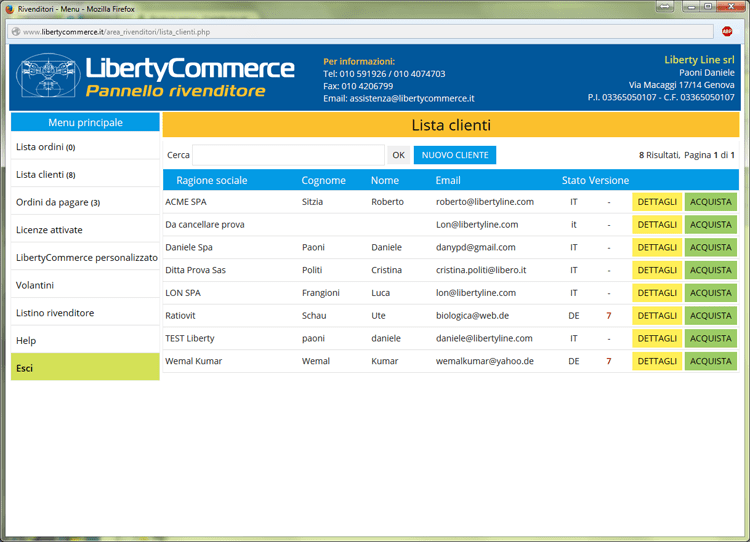The image size is (750, 542).
Task: Click the NUOVO CLIENTE button
Action: (455, 155)
